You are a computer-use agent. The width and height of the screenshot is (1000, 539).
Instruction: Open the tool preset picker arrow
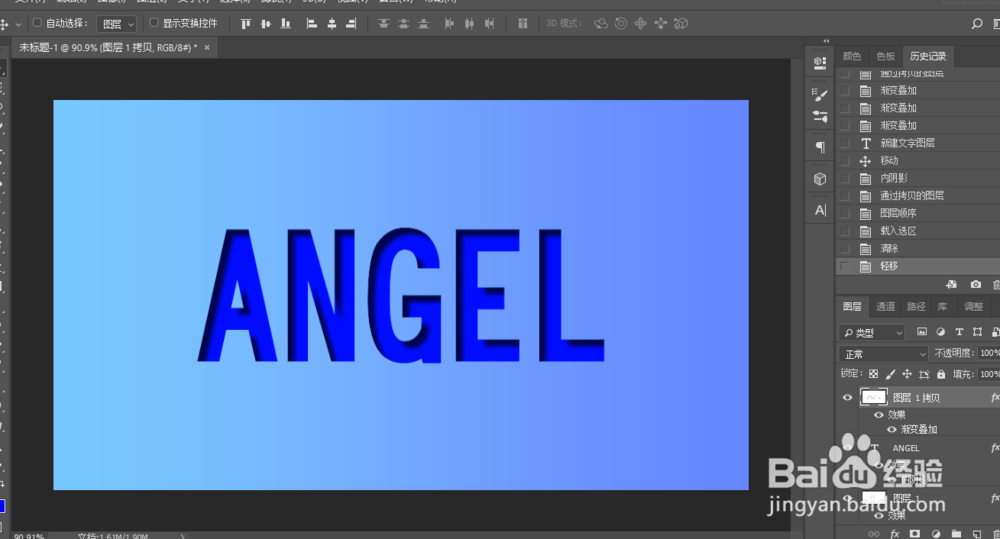(18, 24)
